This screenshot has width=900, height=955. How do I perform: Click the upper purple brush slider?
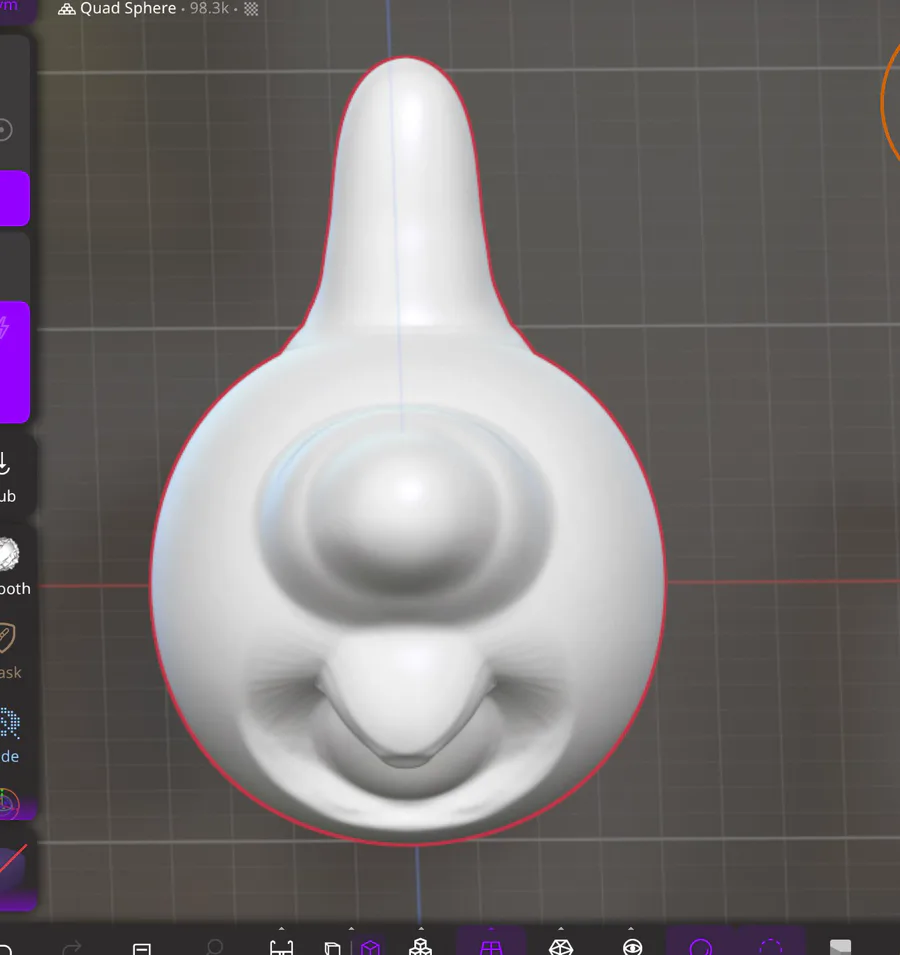13,199
